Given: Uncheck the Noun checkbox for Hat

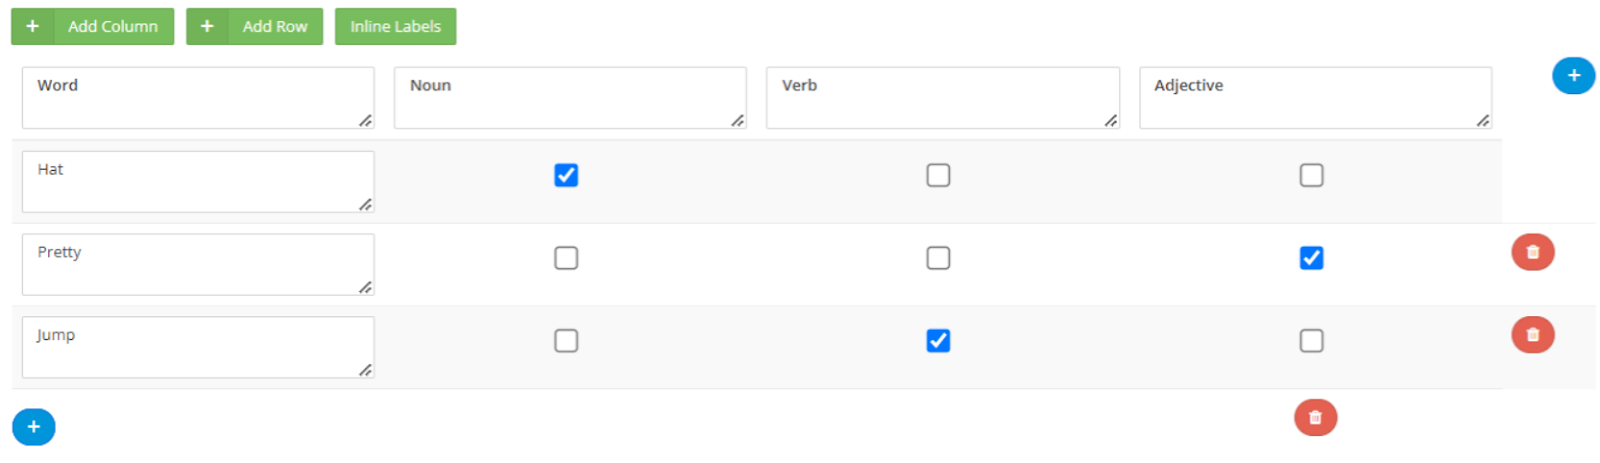Looking at the screenshot, I should (566, 175).
